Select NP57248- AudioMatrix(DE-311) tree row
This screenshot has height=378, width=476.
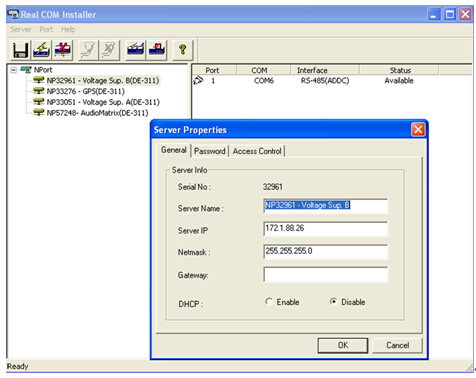97,113
